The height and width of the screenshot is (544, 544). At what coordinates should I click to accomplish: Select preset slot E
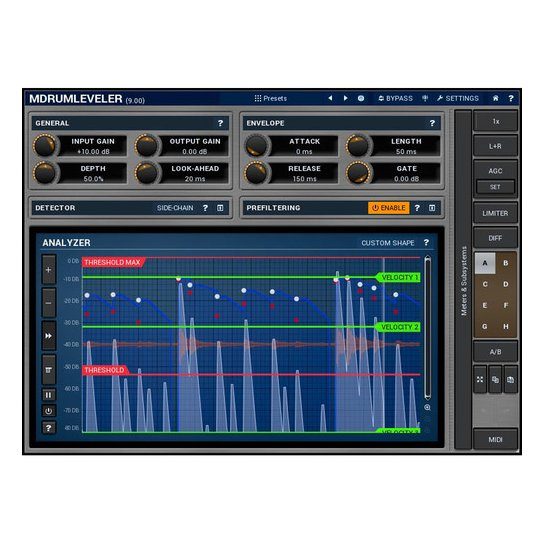(485, 305)
